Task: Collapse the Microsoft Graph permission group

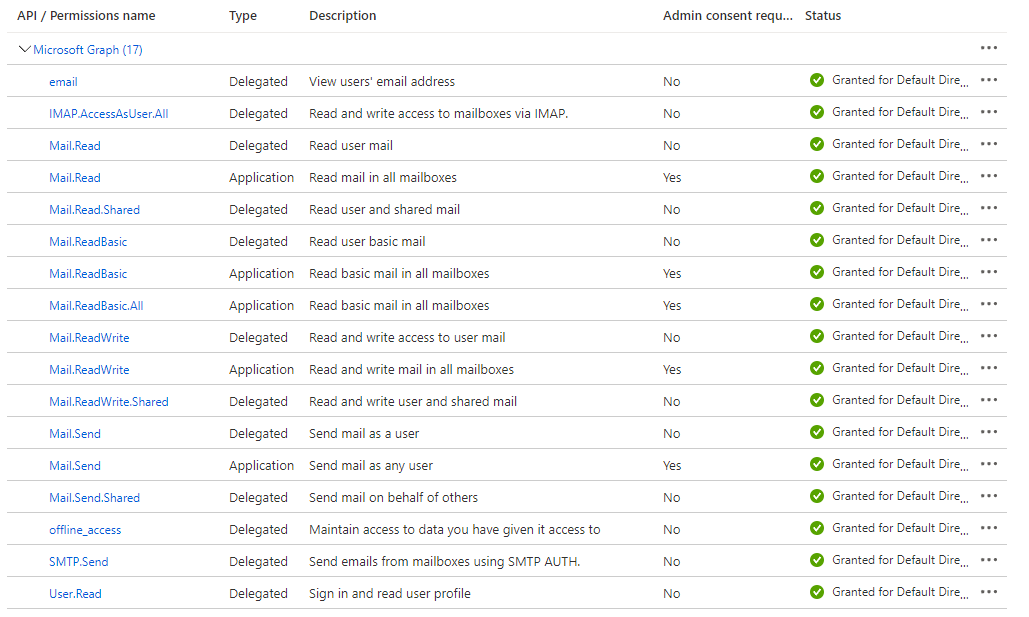Action: click(x=24, y=48)
